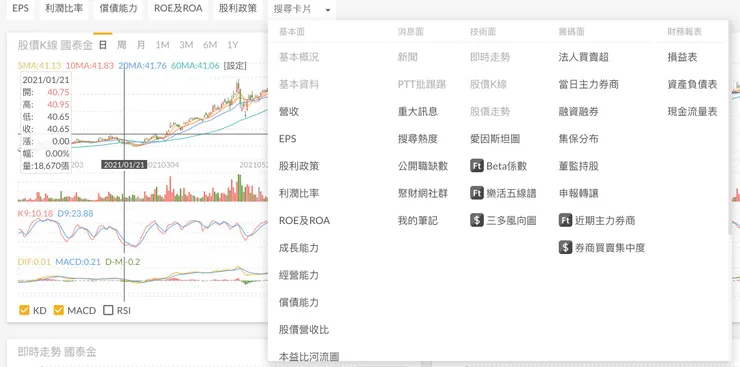Select 集保分布 card option
This screenshot has width=740, height=367.
(x=579, y=139)
